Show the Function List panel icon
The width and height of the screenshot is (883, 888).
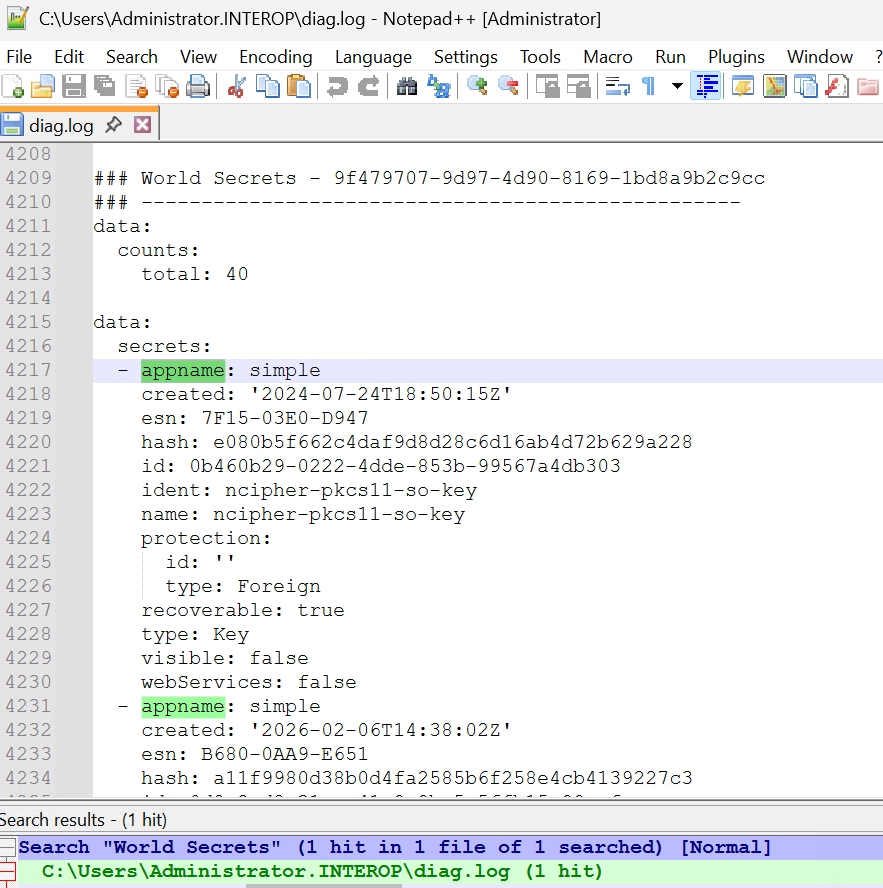coord(837,87)
